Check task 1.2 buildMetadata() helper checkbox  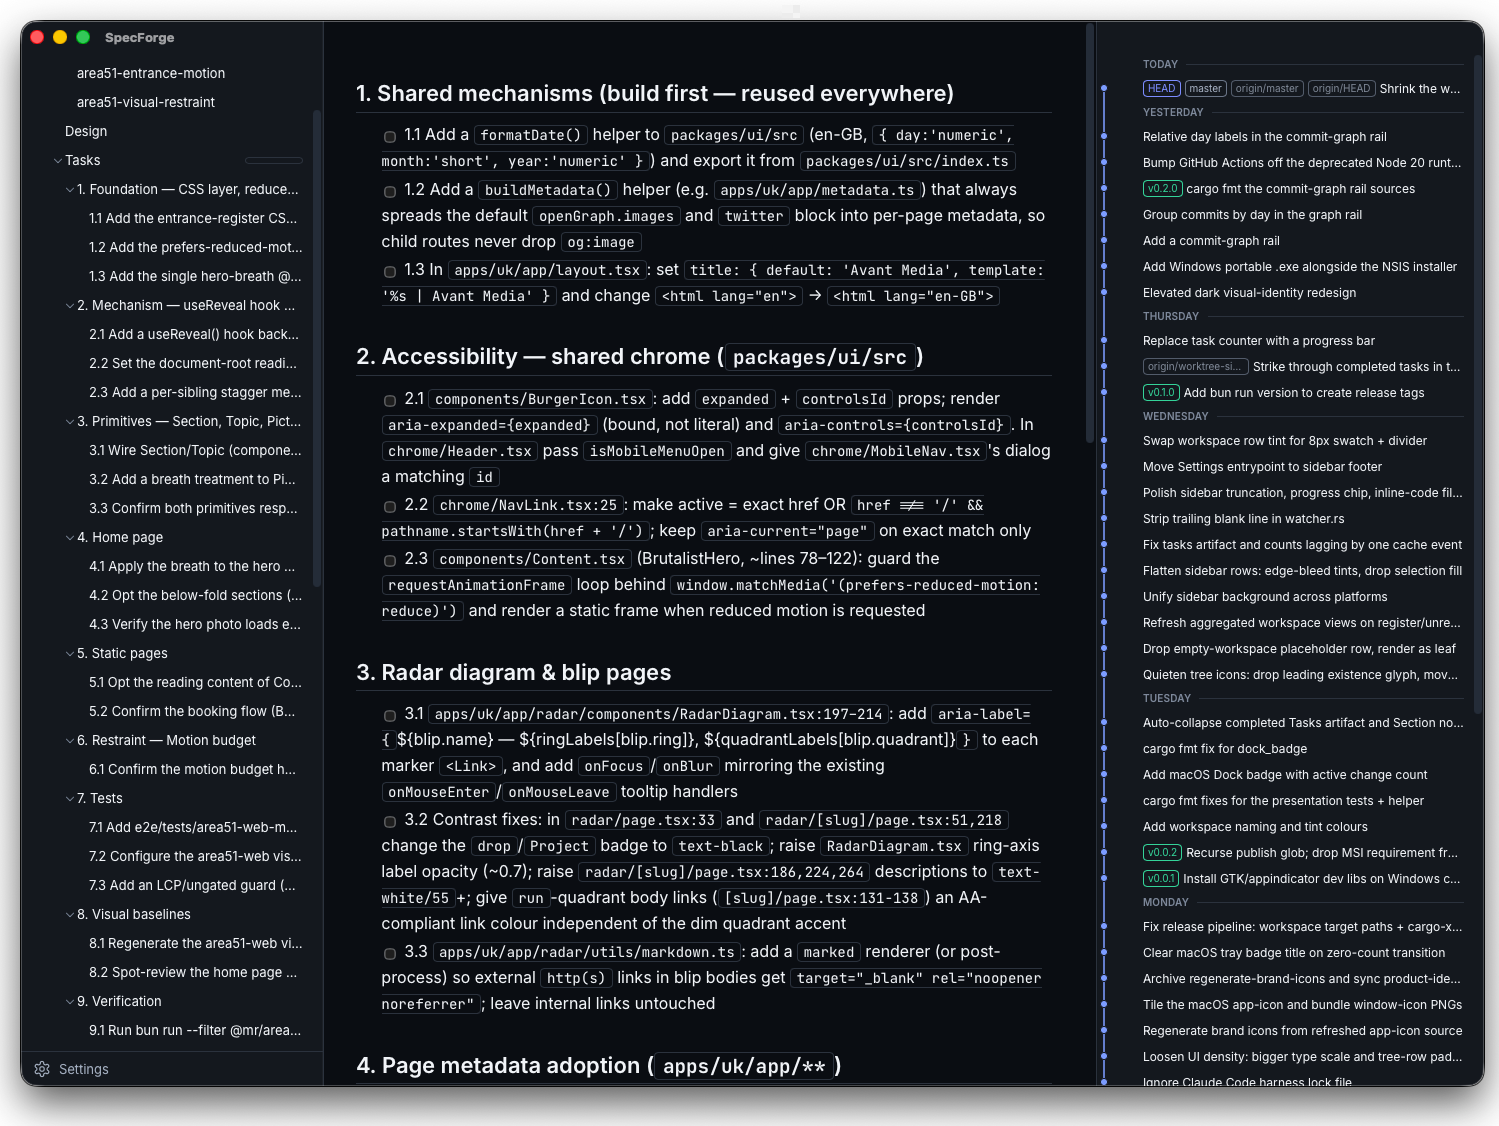tap(390, 191)
